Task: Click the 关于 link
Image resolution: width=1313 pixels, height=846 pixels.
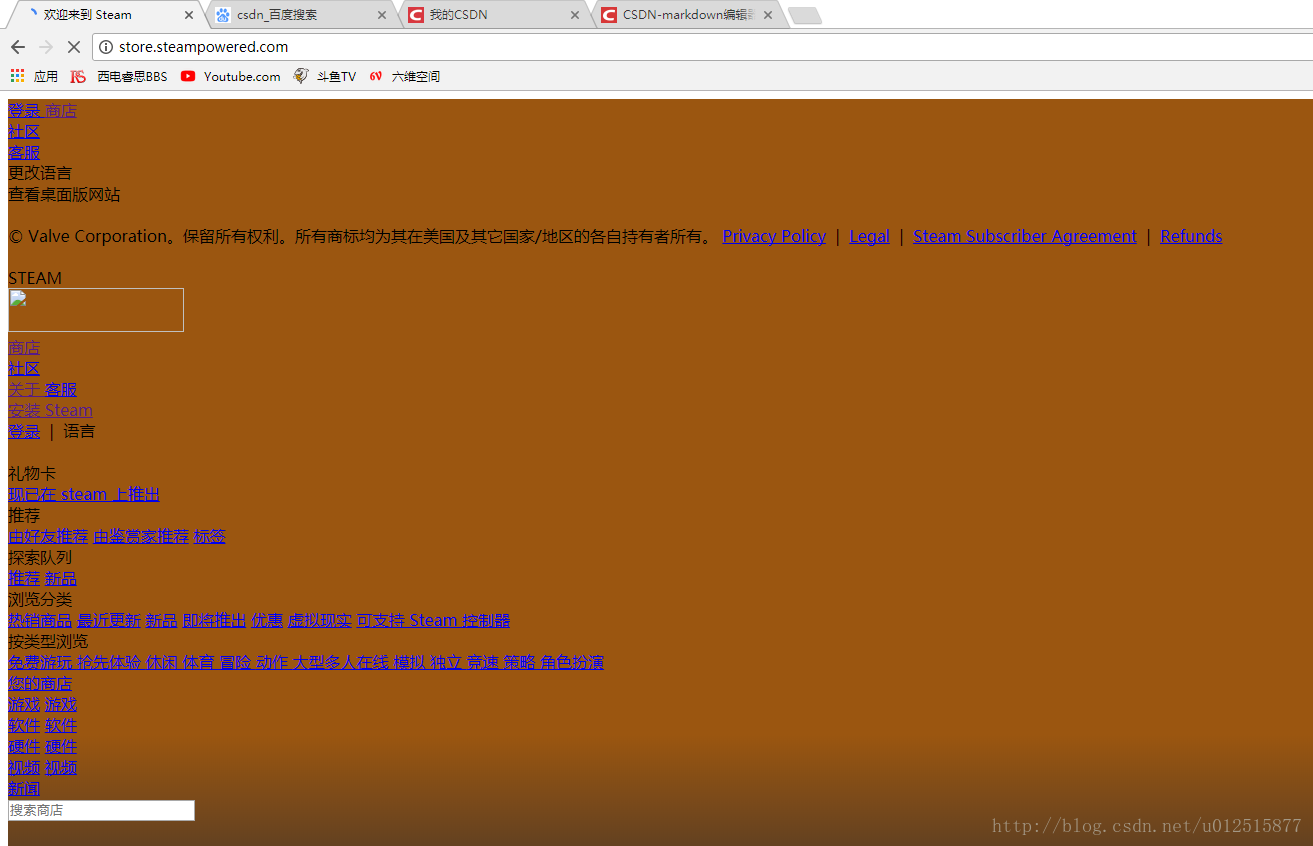Action: [x=24, y=389]
